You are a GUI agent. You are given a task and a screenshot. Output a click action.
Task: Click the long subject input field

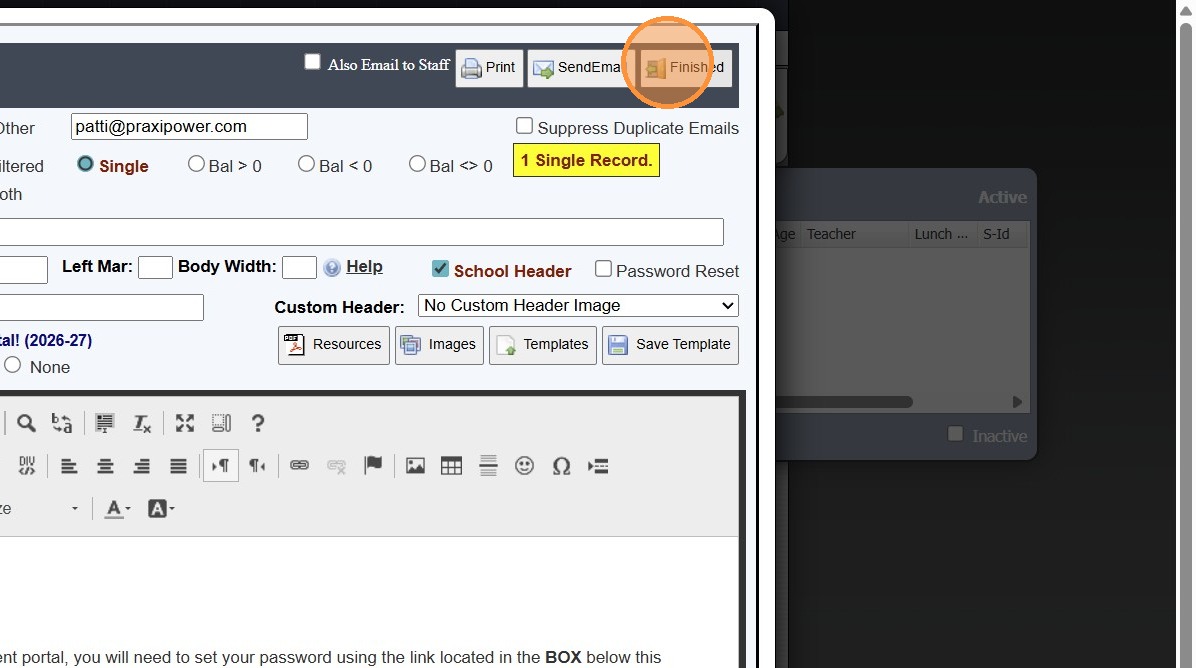362,232
